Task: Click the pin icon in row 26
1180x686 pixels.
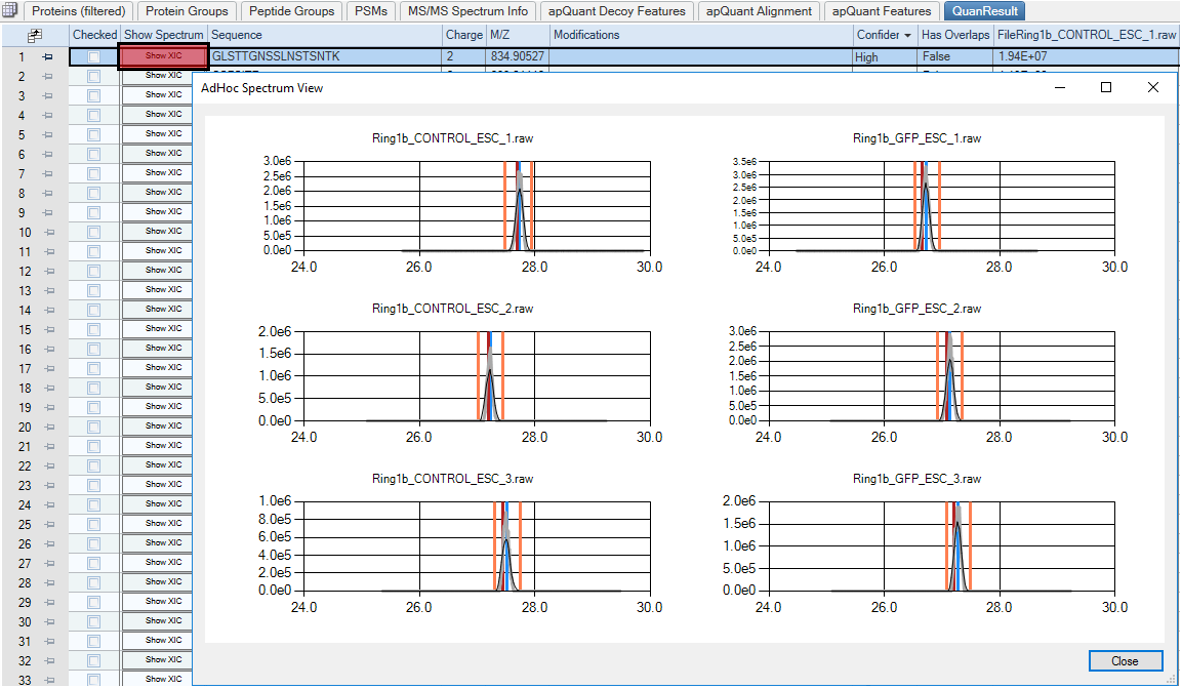Action: [x=50, y=545]
